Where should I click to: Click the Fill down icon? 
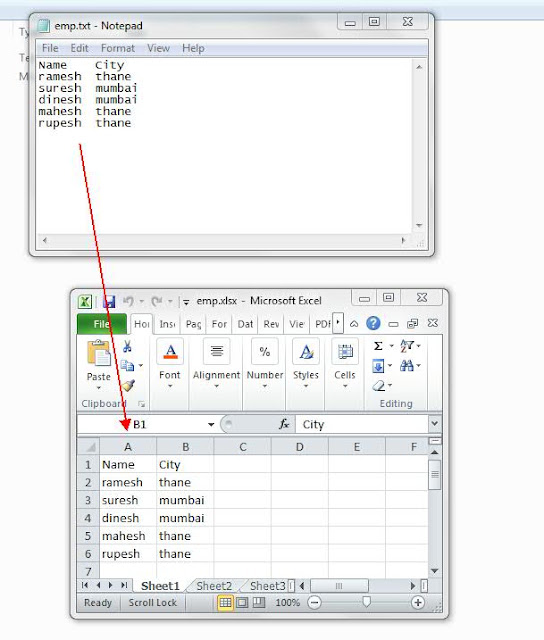(378, 366)
